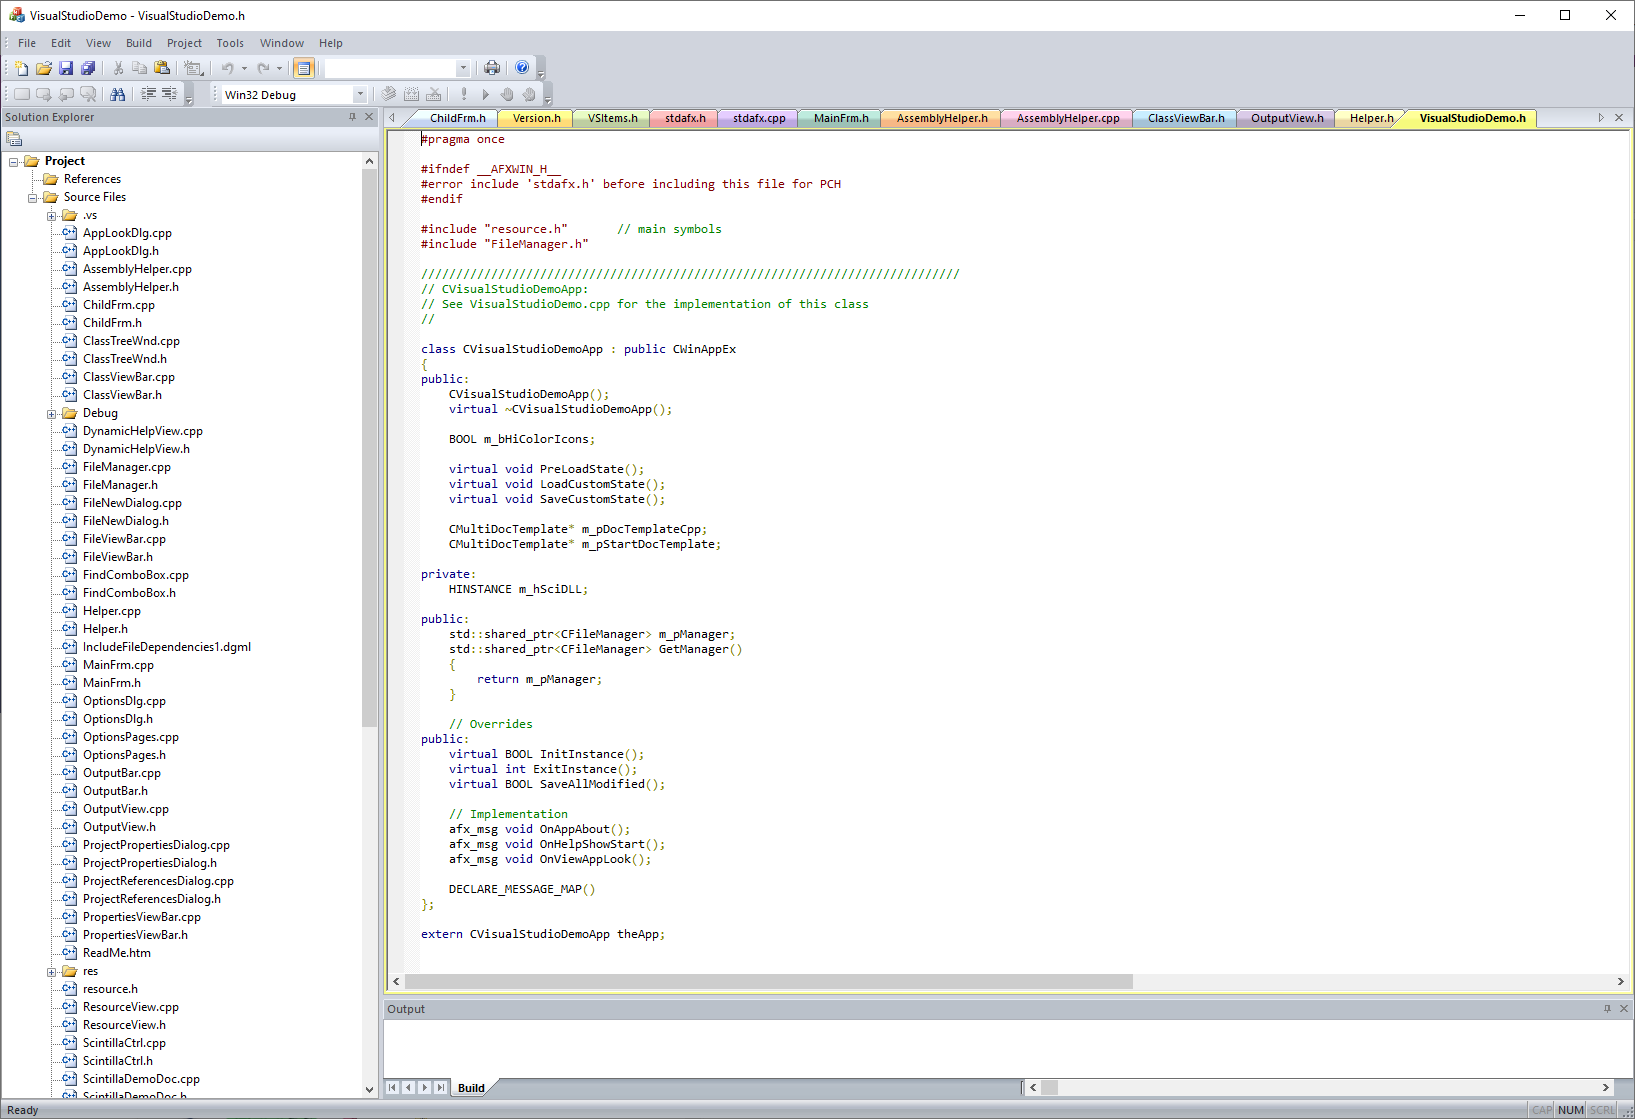Toggle the Solution Explorer auto-hide pin

[x=352, y=117]
